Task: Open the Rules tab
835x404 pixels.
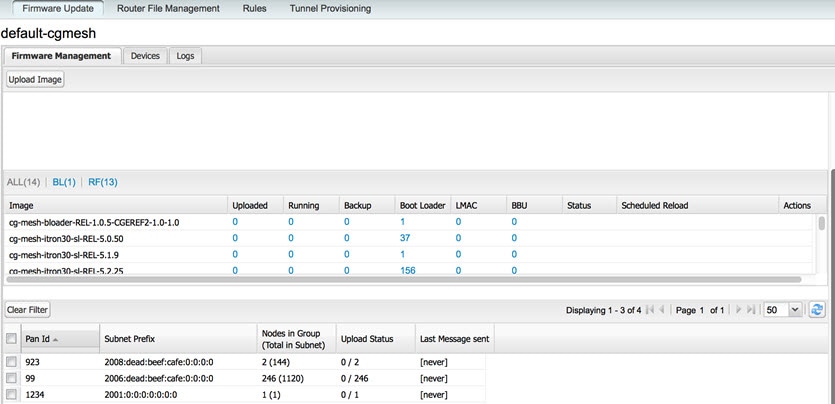Action: tap(255, 9)
